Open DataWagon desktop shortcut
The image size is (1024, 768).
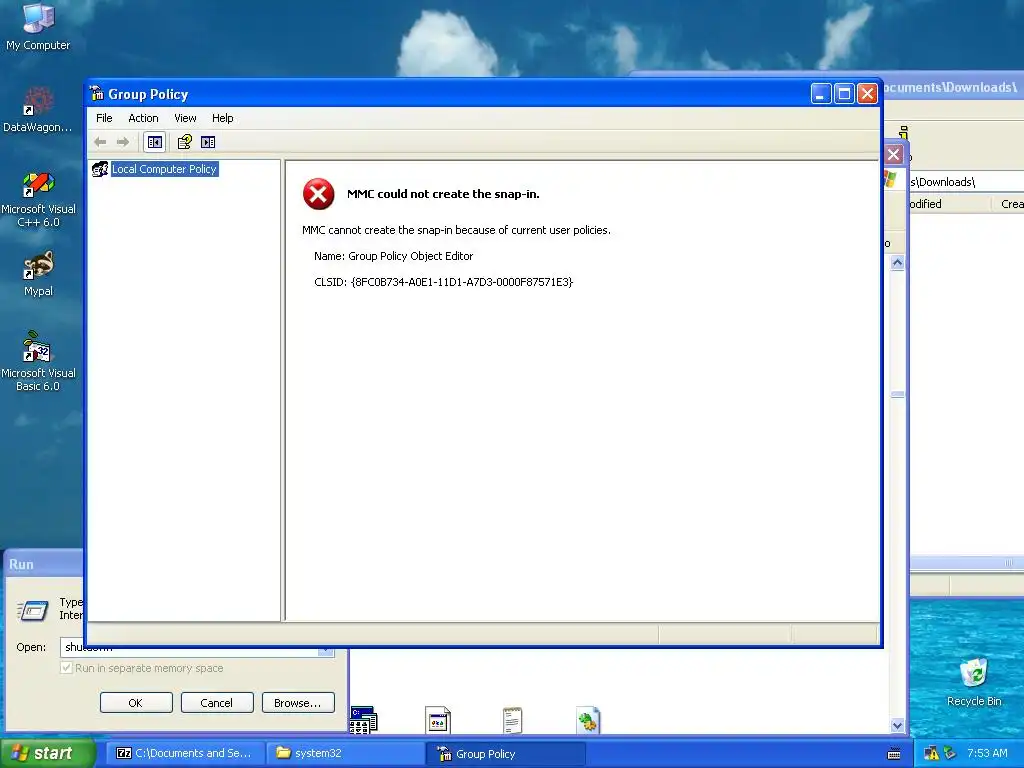(38, 110)
